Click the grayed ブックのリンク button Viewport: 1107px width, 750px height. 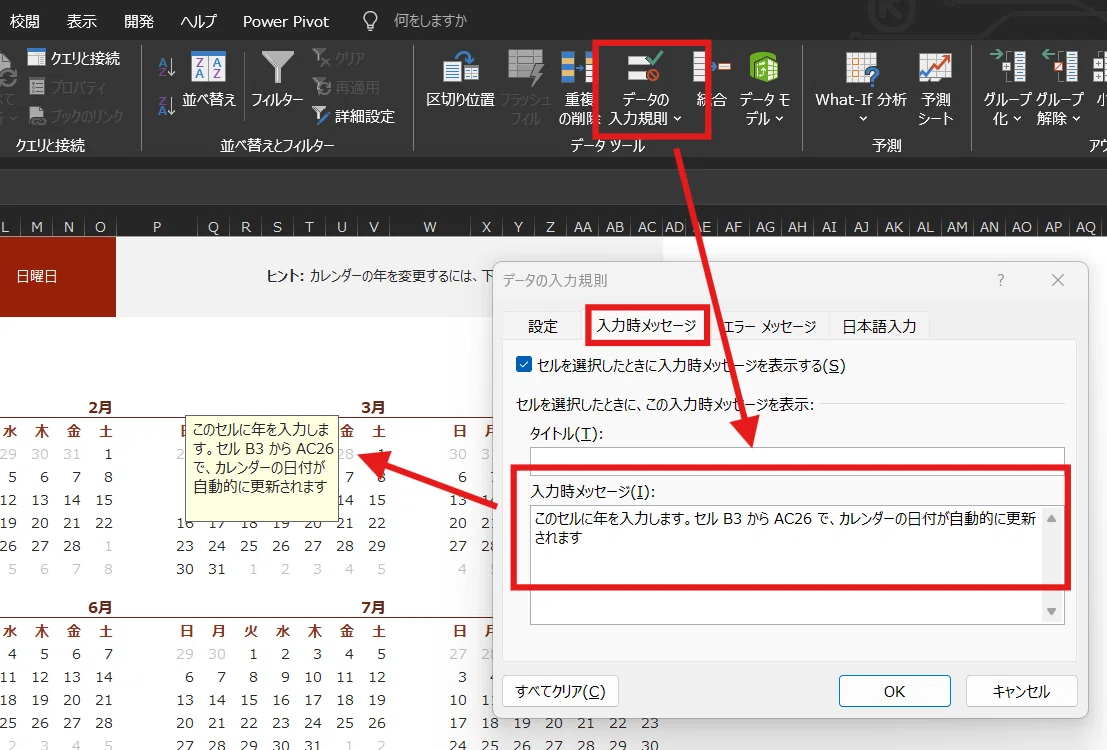coord(76,116)
